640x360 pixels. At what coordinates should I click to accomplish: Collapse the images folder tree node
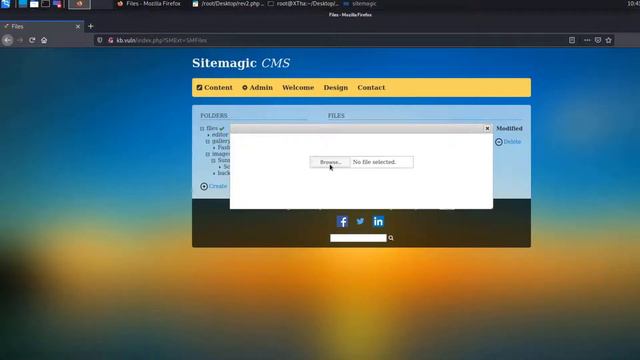[208, 154]
